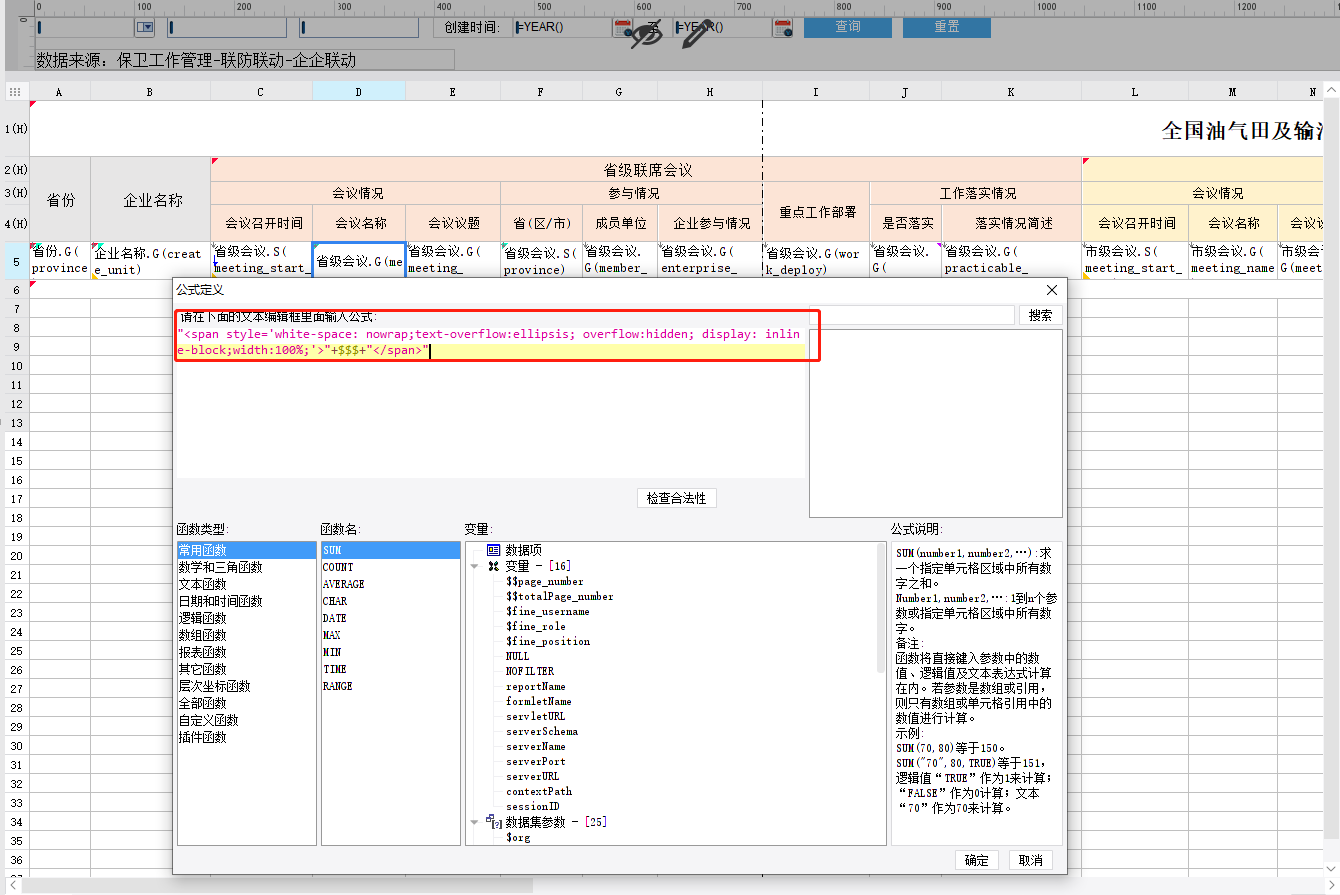Click the 搜索 button in formula dialog
This screenshot has height=895, width=1340.
(x=1041, y=315)
